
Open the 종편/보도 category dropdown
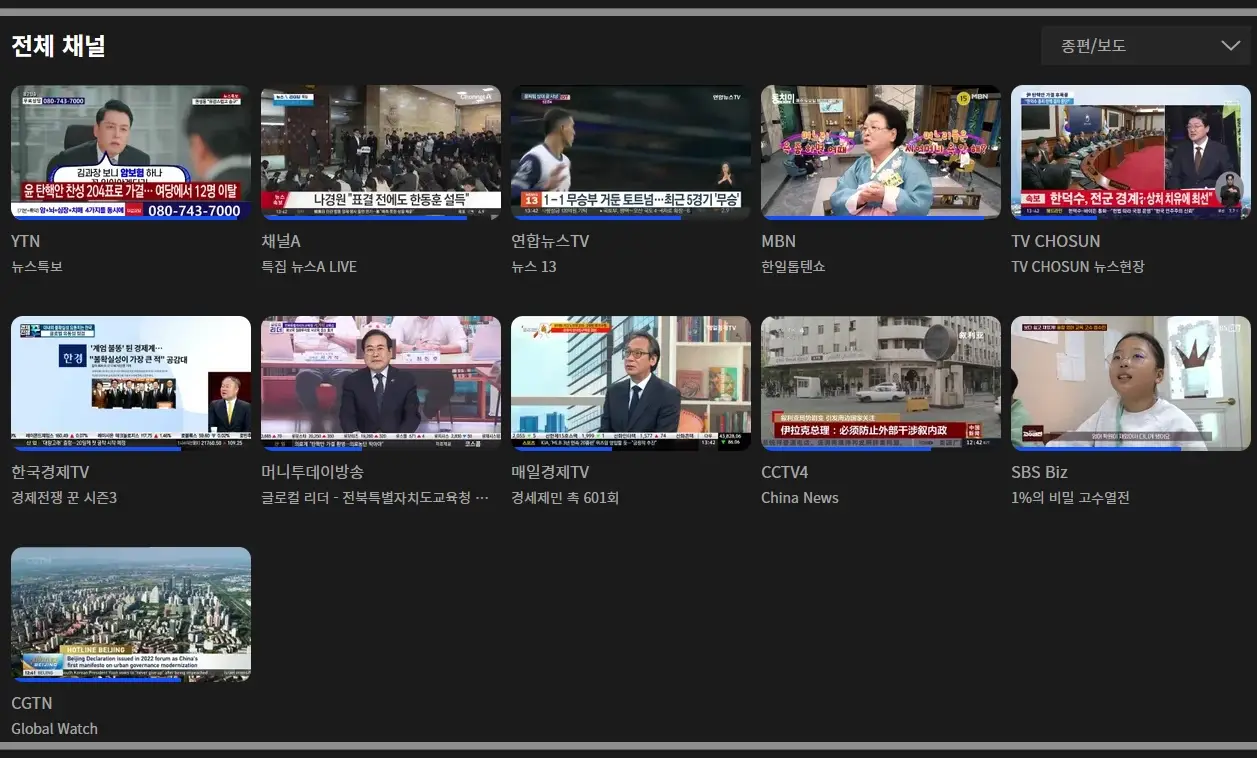pyautogui.click(x=1144, y=45)
